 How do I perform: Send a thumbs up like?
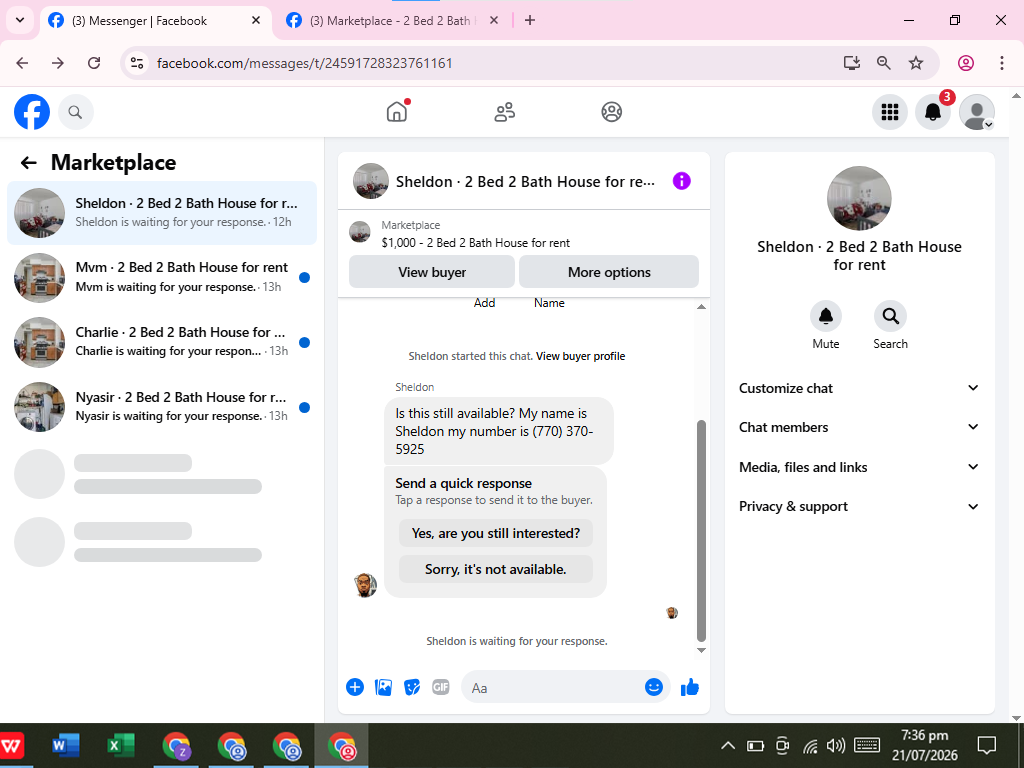[690, 687]
